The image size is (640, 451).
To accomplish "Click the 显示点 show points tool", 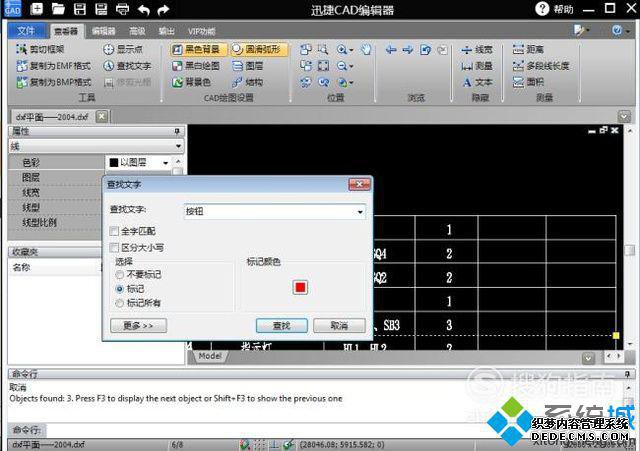I will click(x=123, y=49).
